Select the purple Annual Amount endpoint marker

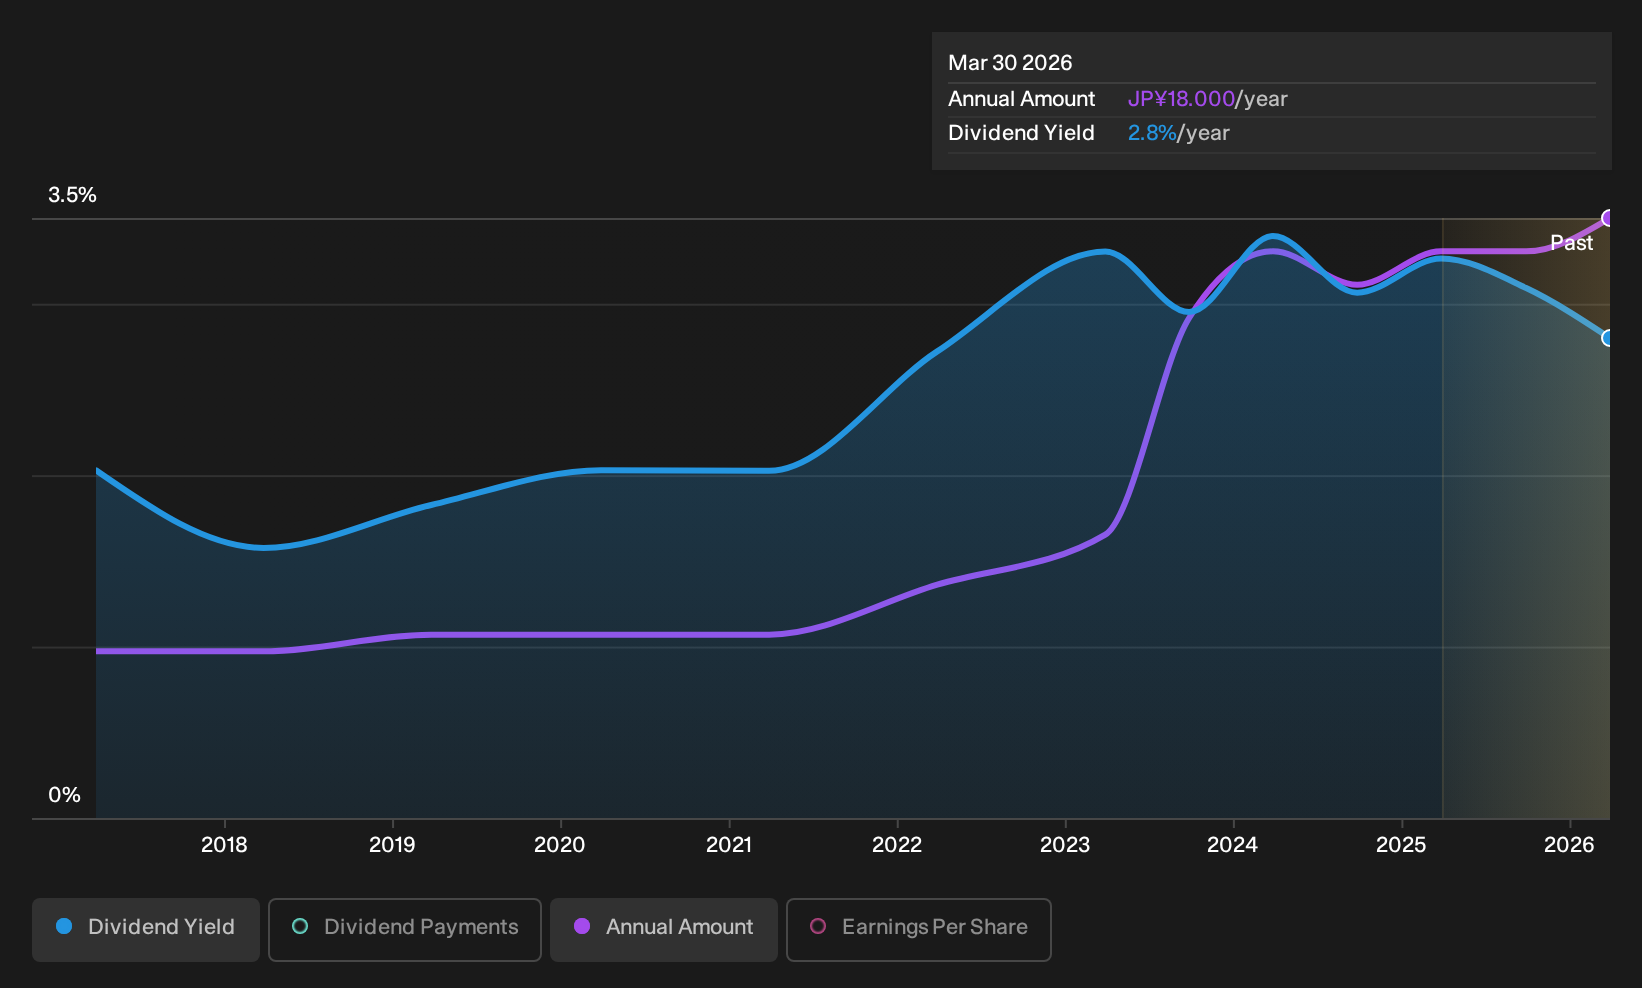pos(1609,218)
